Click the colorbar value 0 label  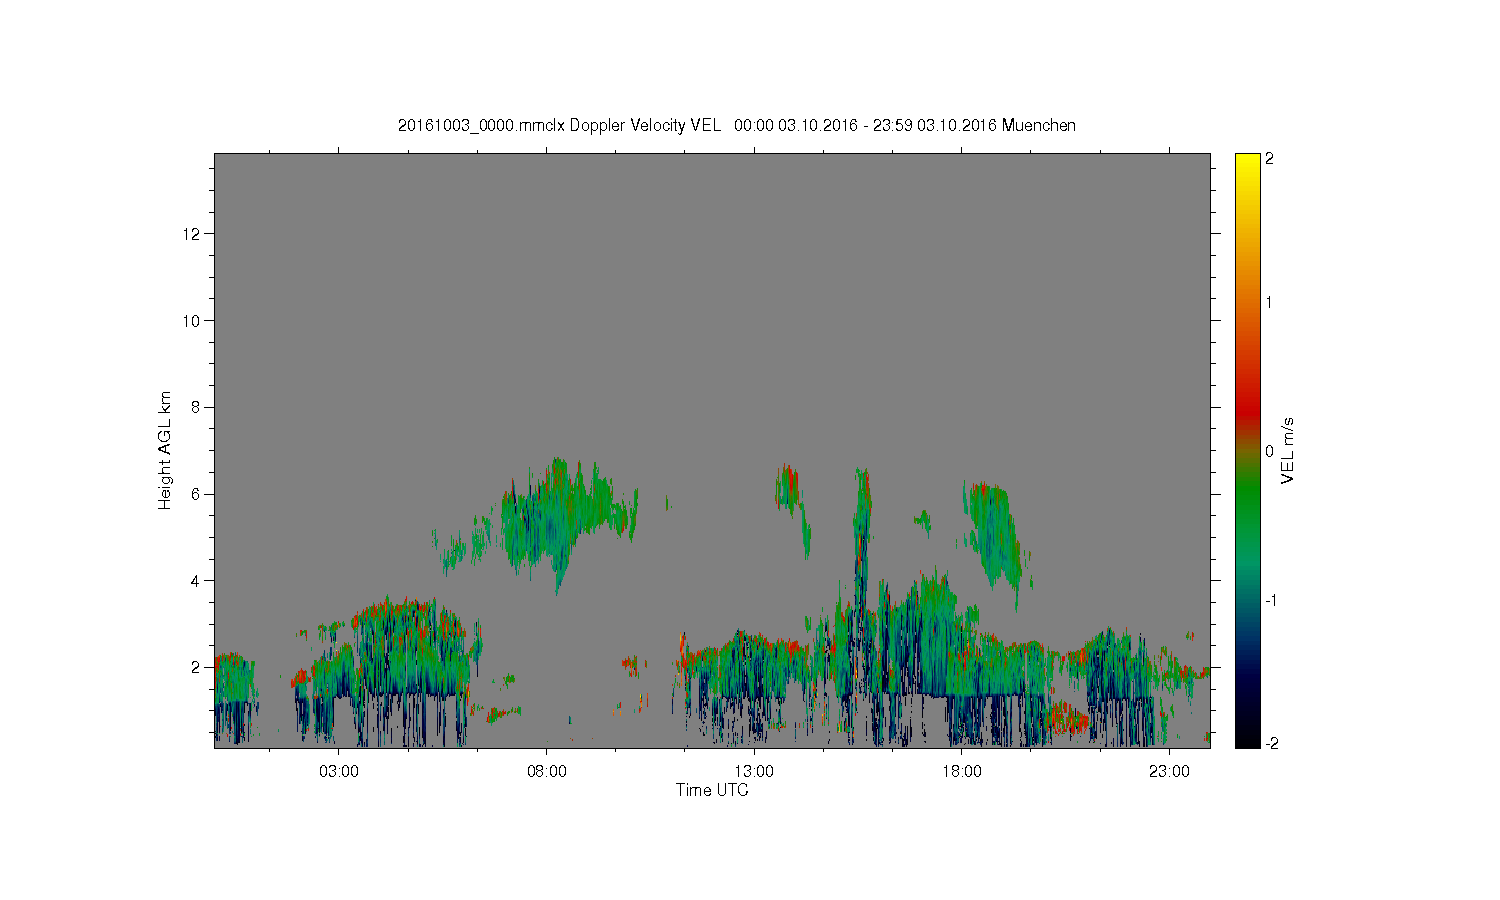pyautogui.click(x=1270, y=451)
